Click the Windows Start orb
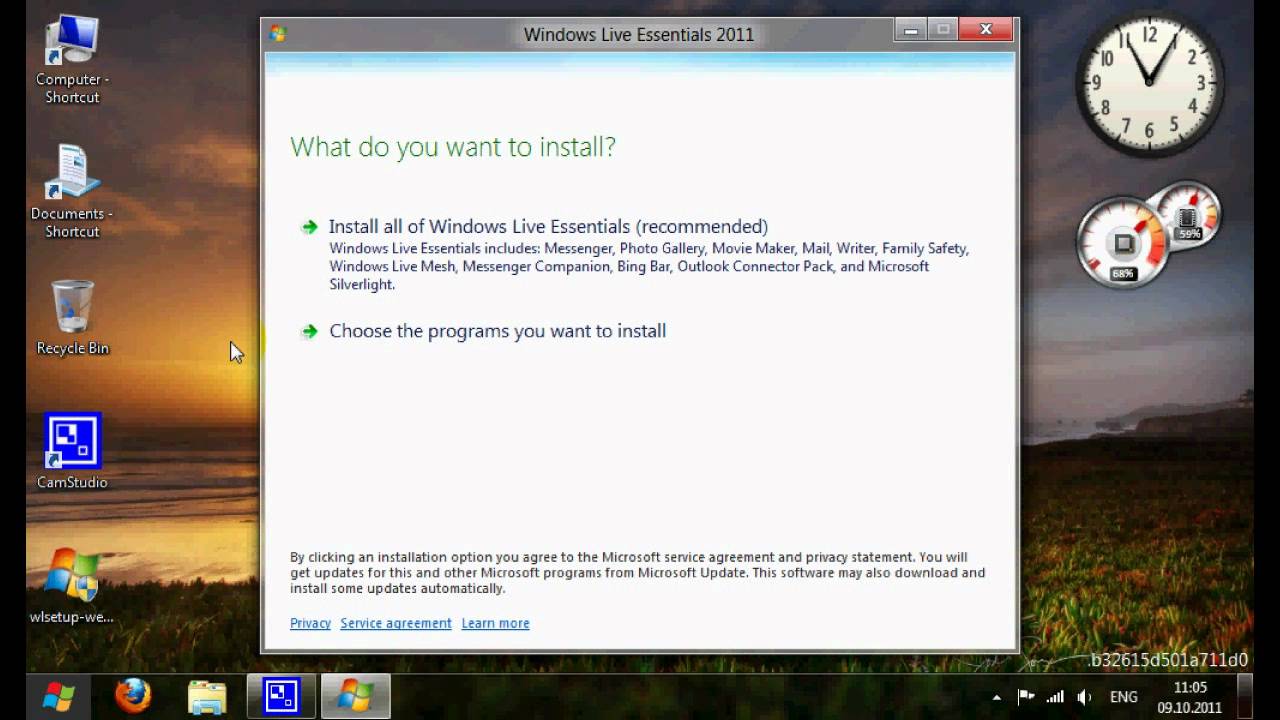1280x720 pixels. 58,696
